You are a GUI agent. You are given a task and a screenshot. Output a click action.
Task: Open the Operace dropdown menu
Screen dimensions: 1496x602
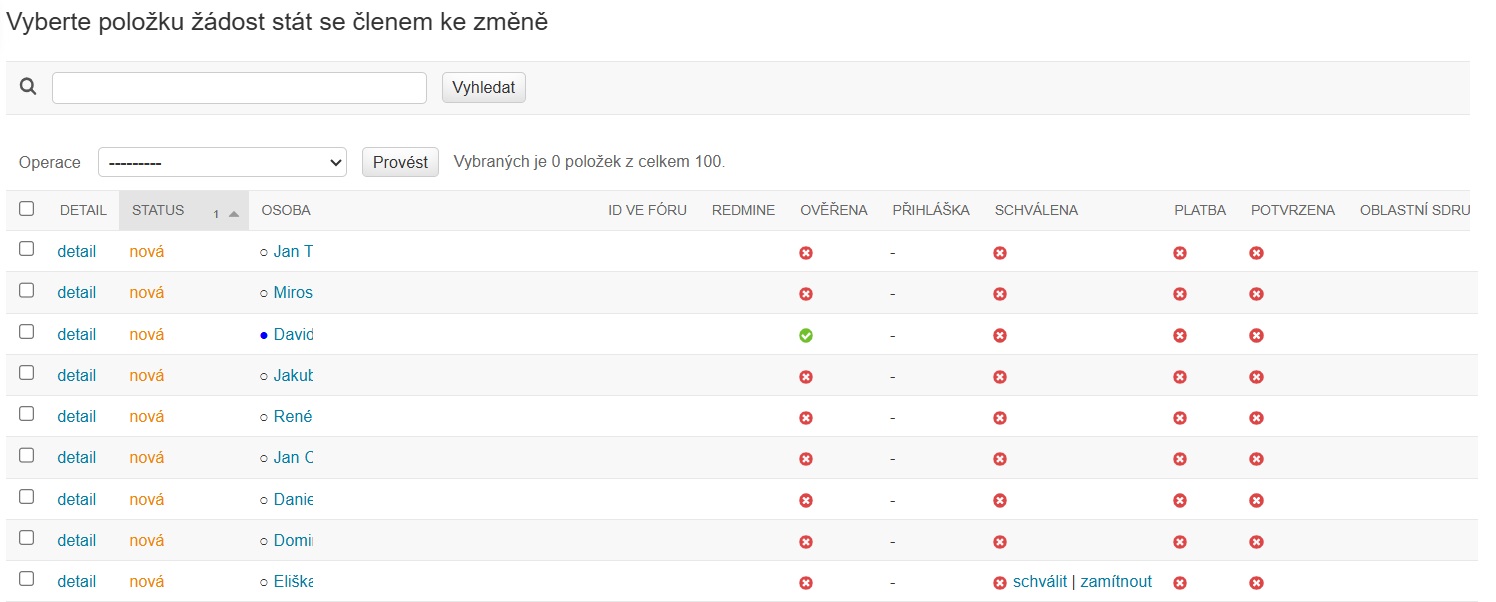(222, 162)
